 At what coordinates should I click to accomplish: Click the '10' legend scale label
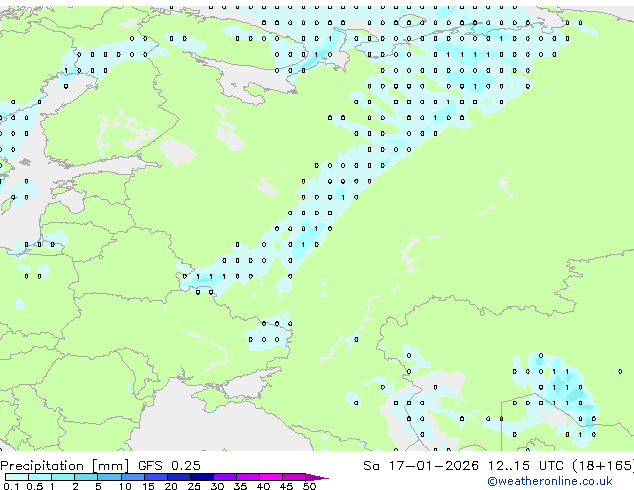(125, 486)
